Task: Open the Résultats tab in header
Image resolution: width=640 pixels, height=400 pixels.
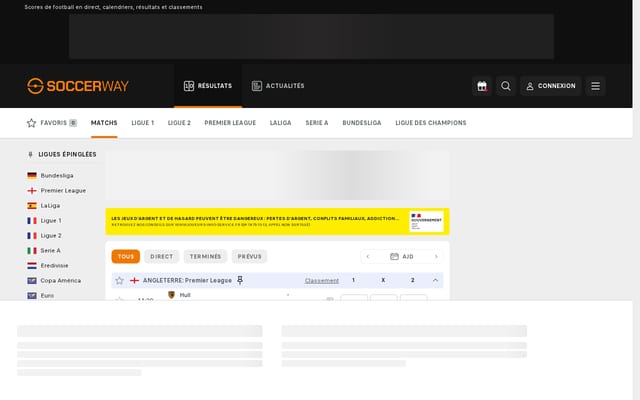Action: pos(208,86)
